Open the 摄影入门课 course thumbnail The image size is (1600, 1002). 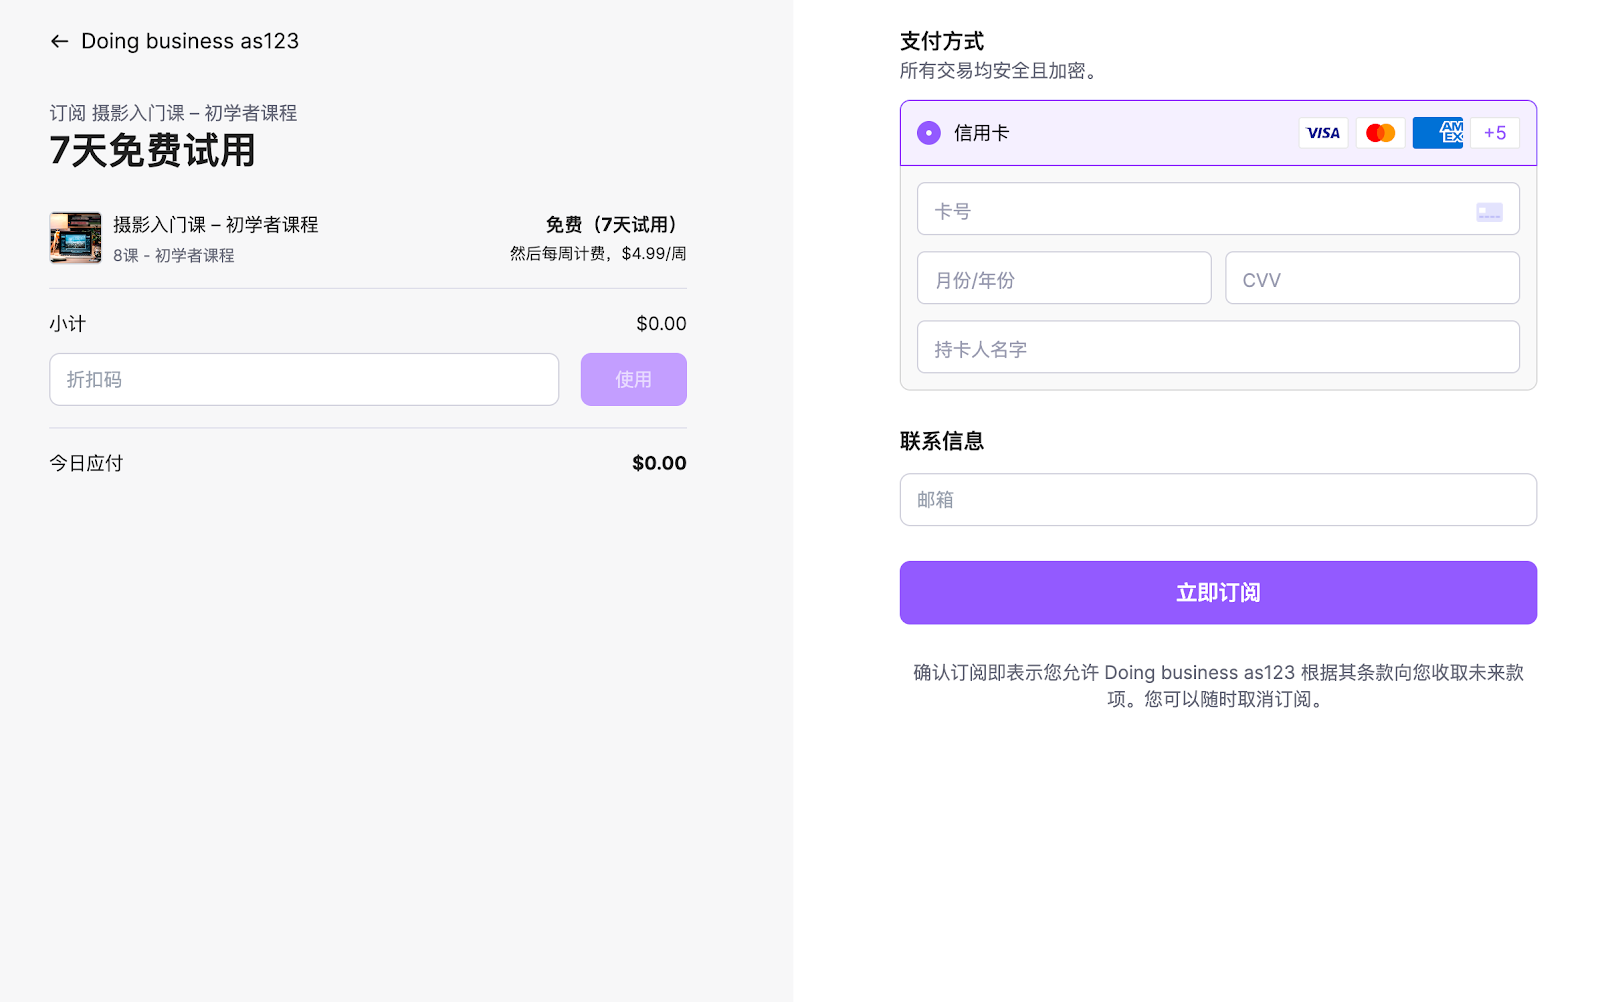pyautogui.click(x=76, y=238)
